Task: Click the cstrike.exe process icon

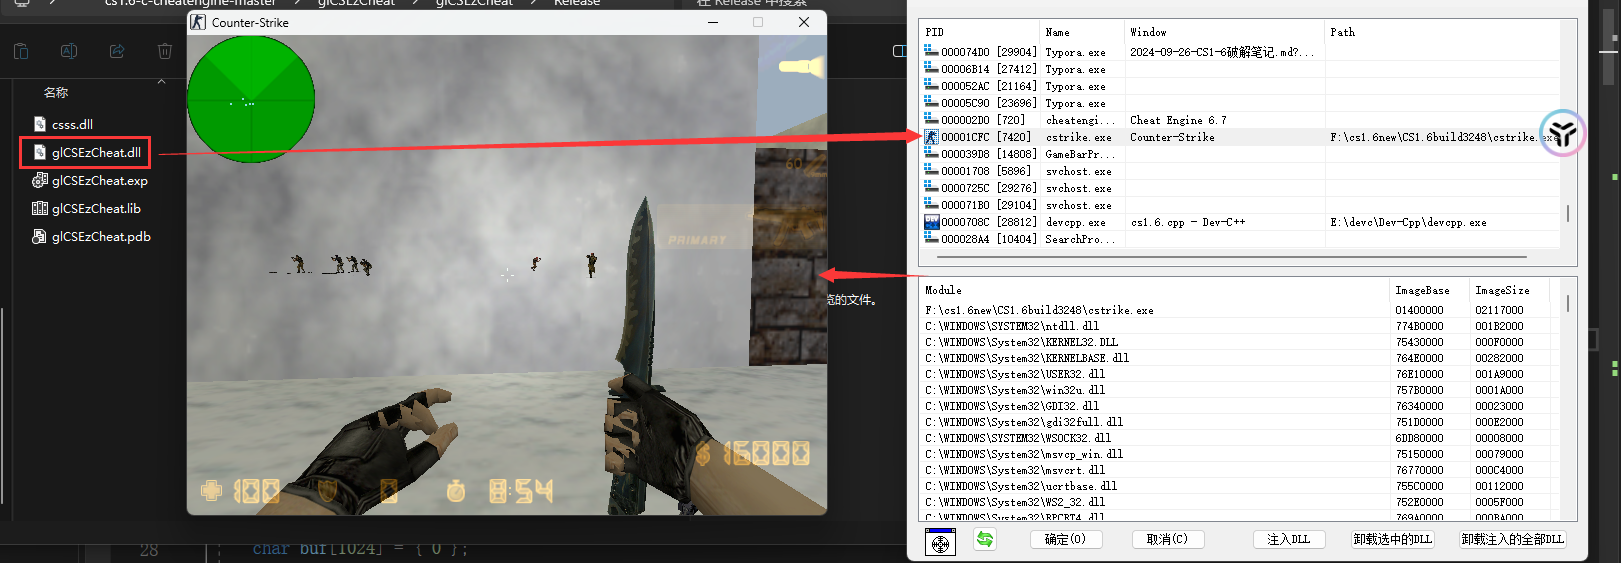Action: coord(931,137)
